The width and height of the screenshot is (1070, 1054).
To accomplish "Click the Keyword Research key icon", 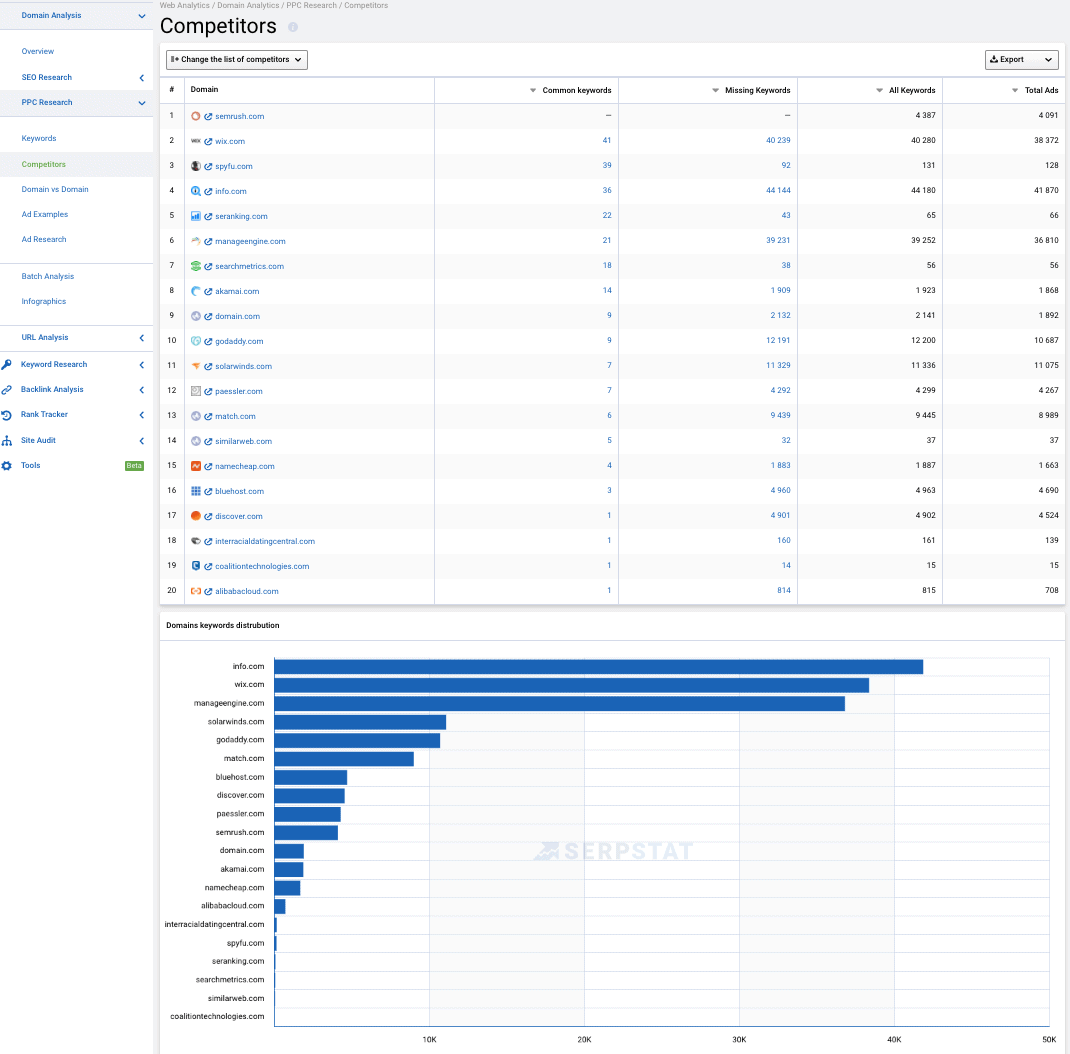I will pos(7,364).
